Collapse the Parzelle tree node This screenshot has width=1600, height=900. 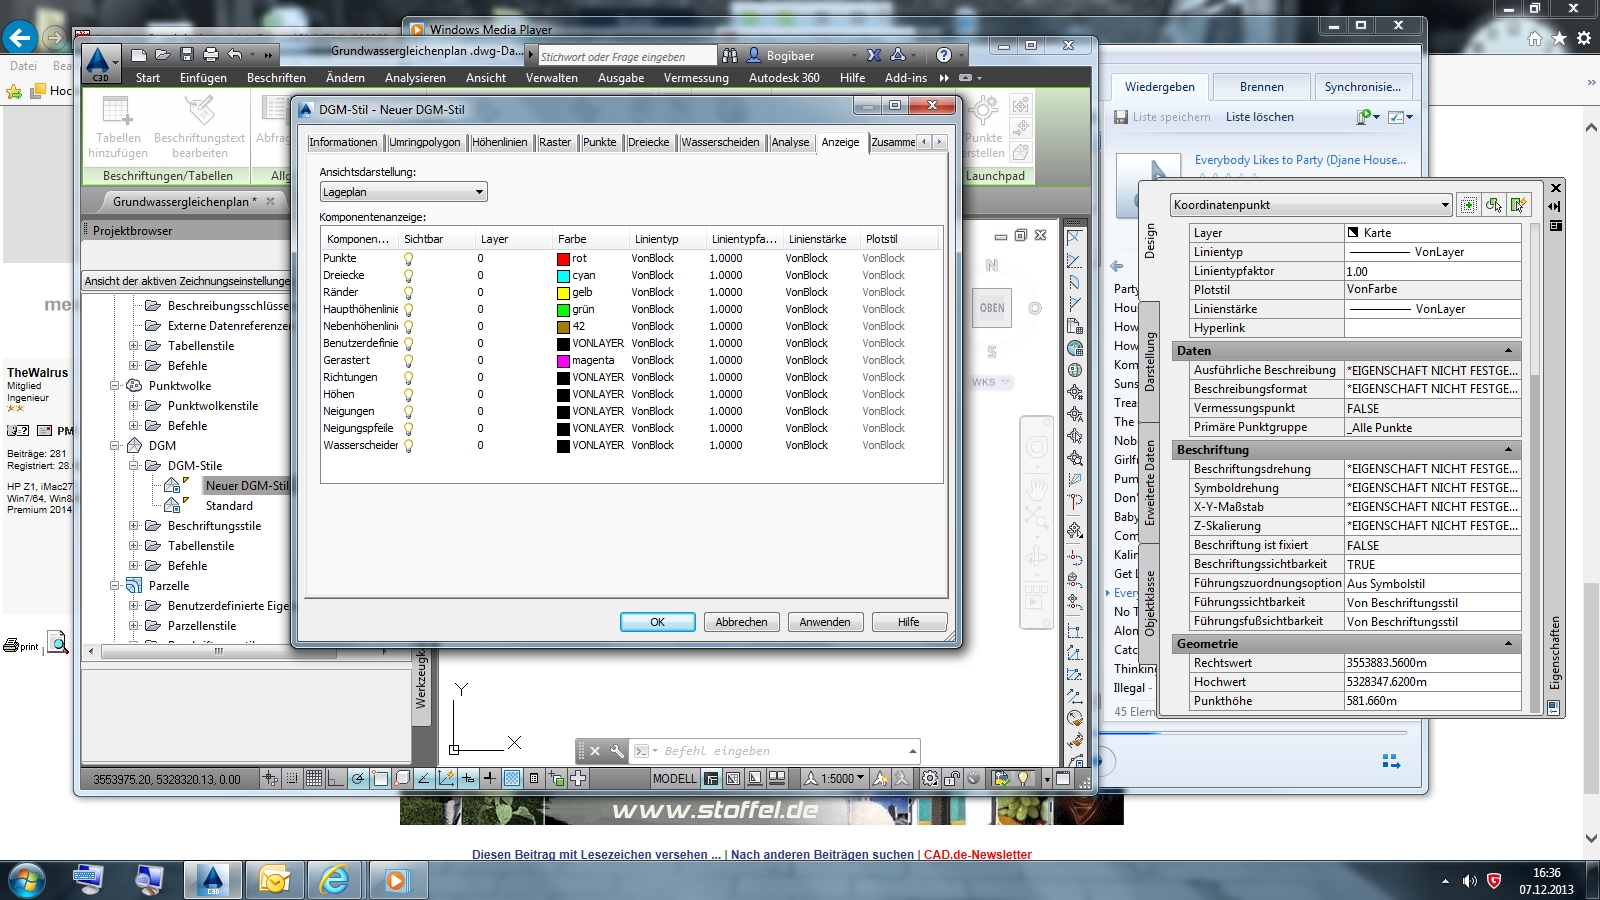pos(115,586)
